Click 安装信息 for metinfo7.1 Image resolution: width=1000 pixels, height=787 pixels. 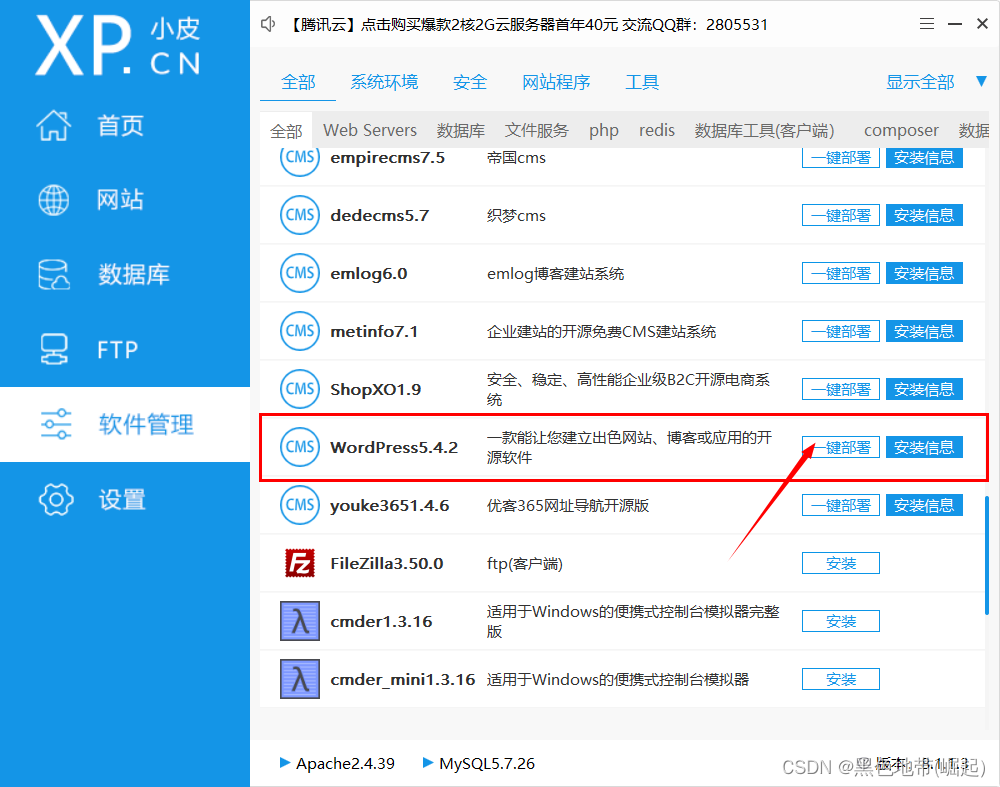coord(924,332)
